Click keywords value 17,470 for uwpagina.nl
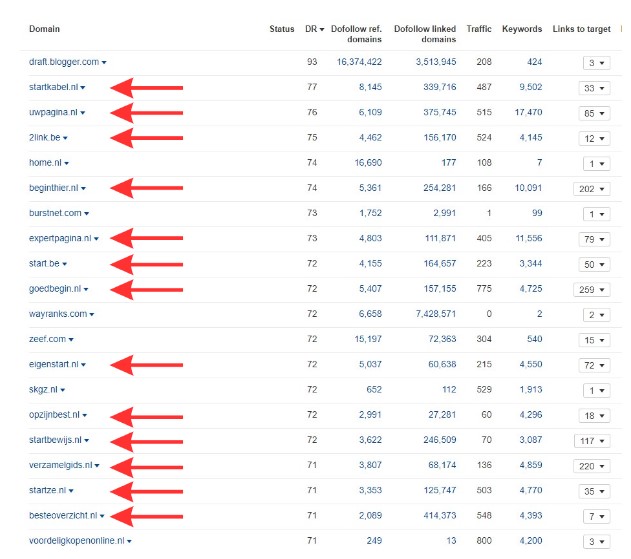The height and width of the screenshot is (559, 631). point(528,112)
